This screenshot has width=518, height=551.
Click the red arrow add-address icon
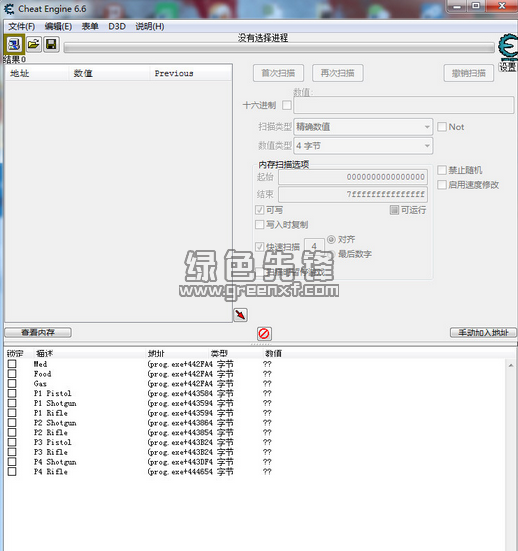pyautogui.click(x=240, y=315)
